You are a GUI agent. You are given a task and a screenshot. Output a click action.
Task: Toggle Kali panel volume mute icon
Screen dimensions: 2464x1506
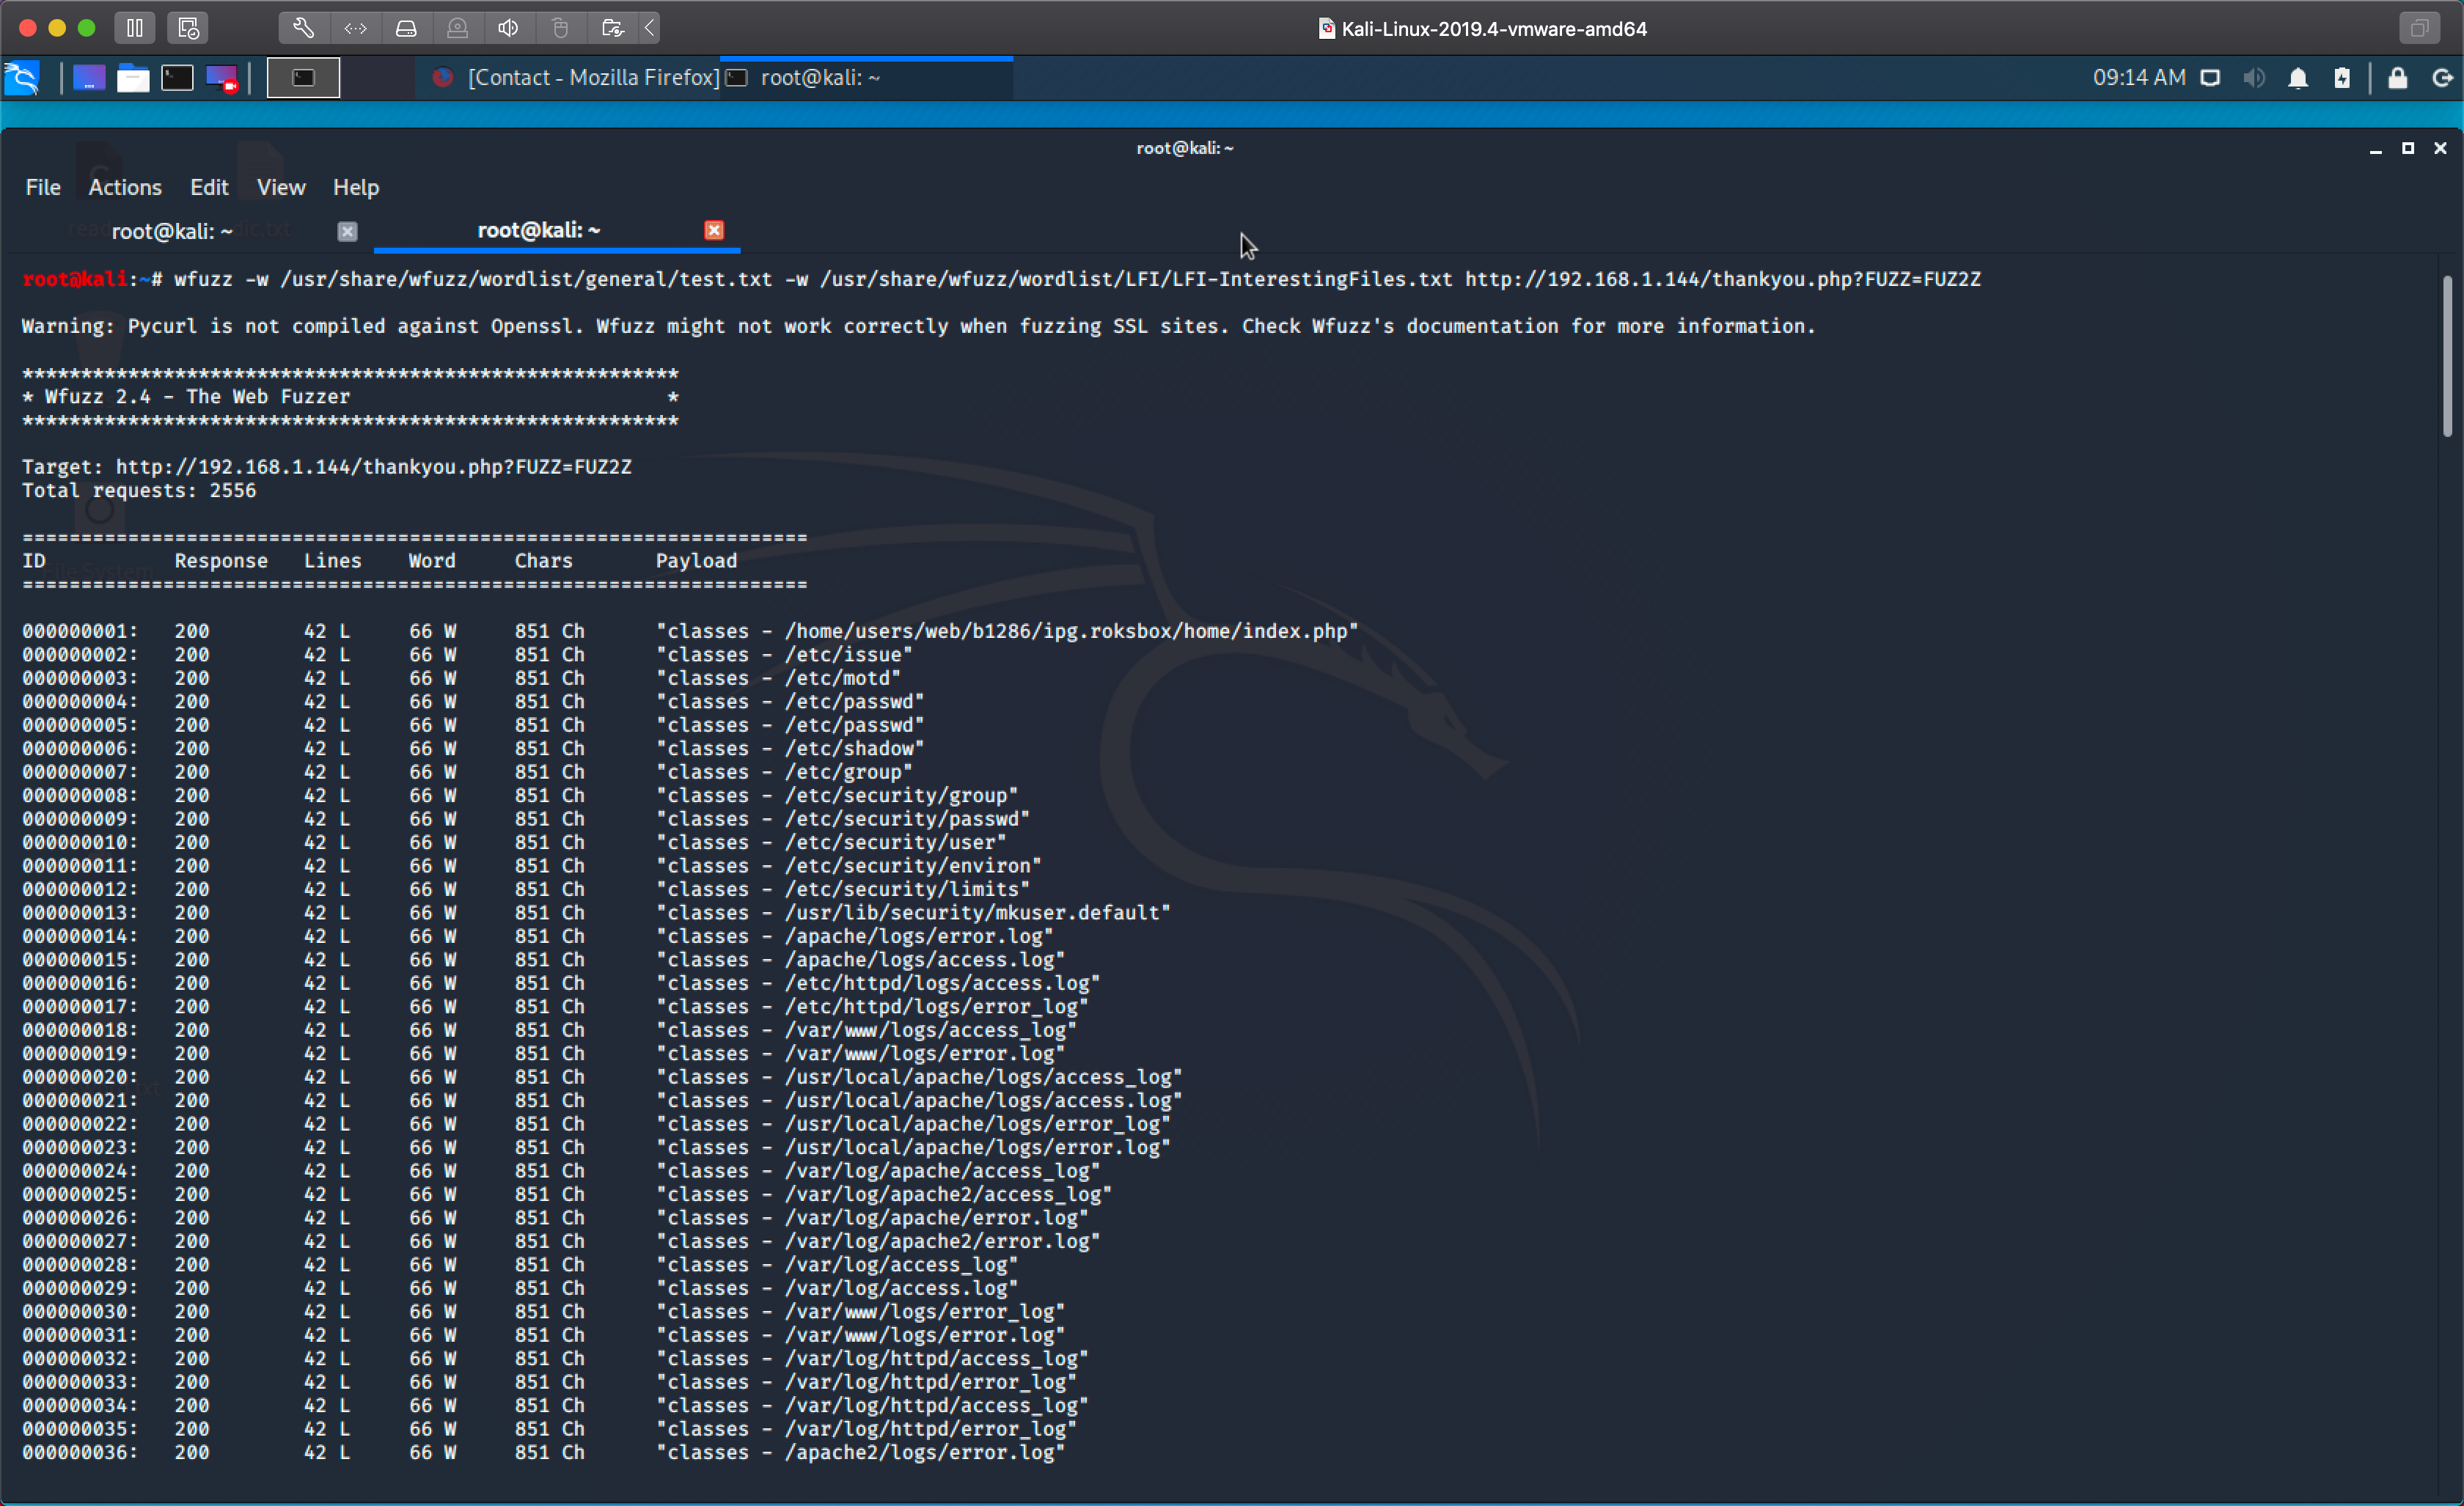coord(2253,78)
